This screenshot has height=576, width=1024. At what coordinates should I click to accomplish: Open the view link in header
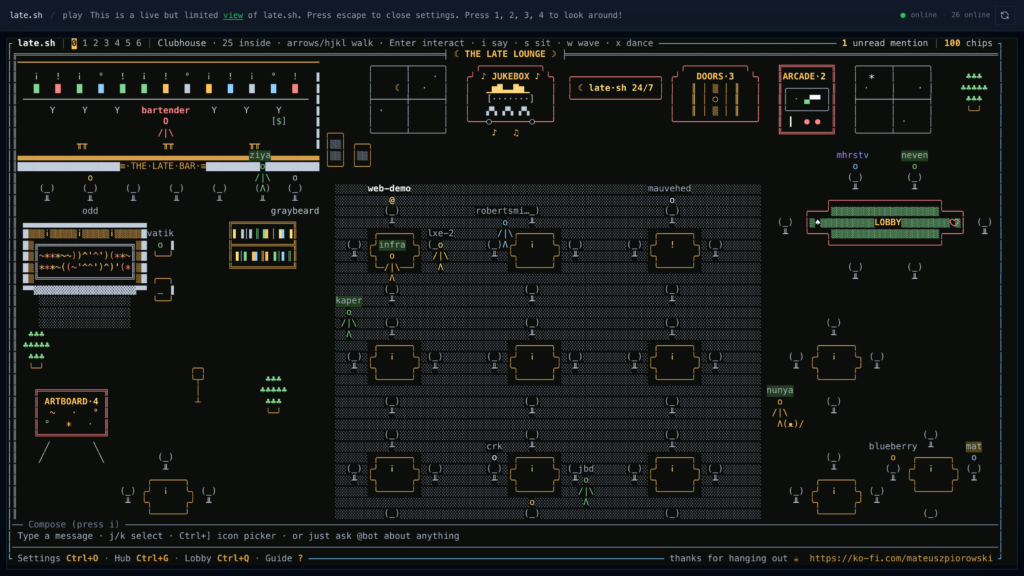tap(232, 15)
